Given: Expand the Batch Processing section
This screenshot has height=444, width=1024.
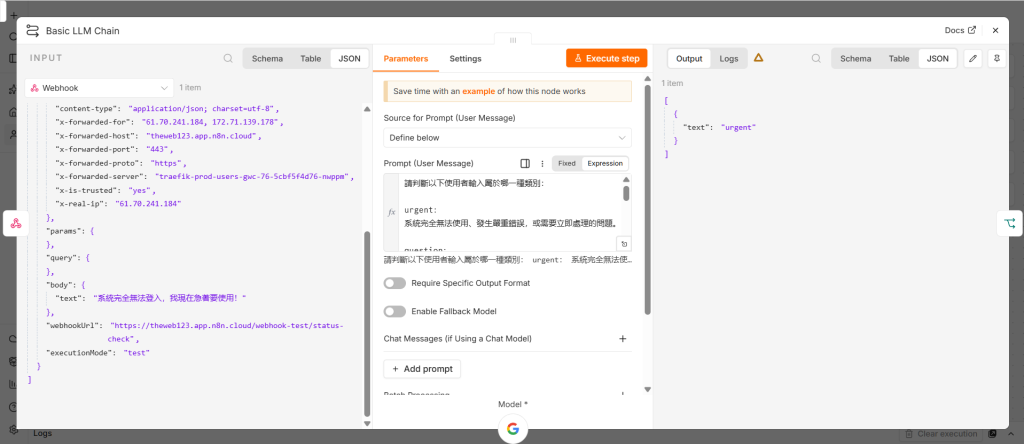Looking at the screenshot, I should pyautogui.click(x=622, y=394).
